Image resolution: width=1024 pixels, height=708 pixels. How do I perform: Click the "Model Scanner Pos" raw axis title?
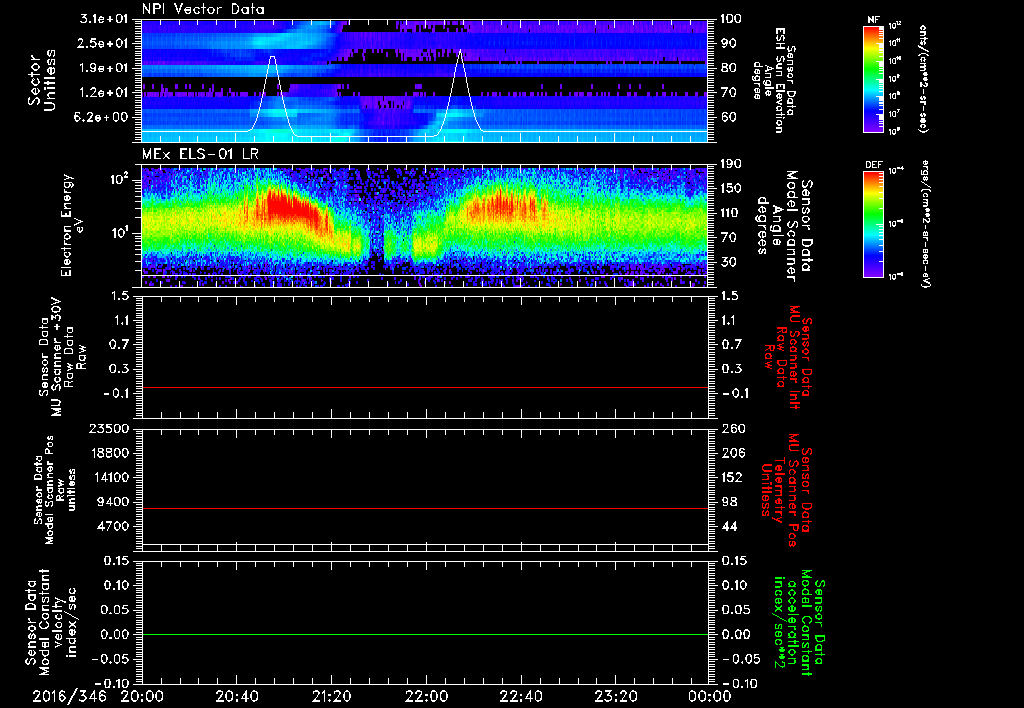click(x=54, y=490)
